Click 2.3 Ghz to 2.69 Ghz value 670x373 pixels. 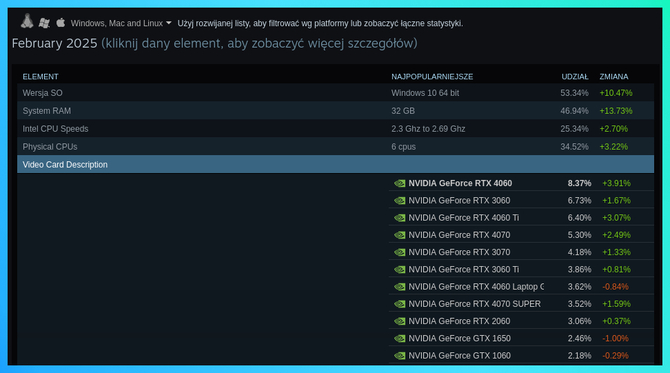click(428, 129)
